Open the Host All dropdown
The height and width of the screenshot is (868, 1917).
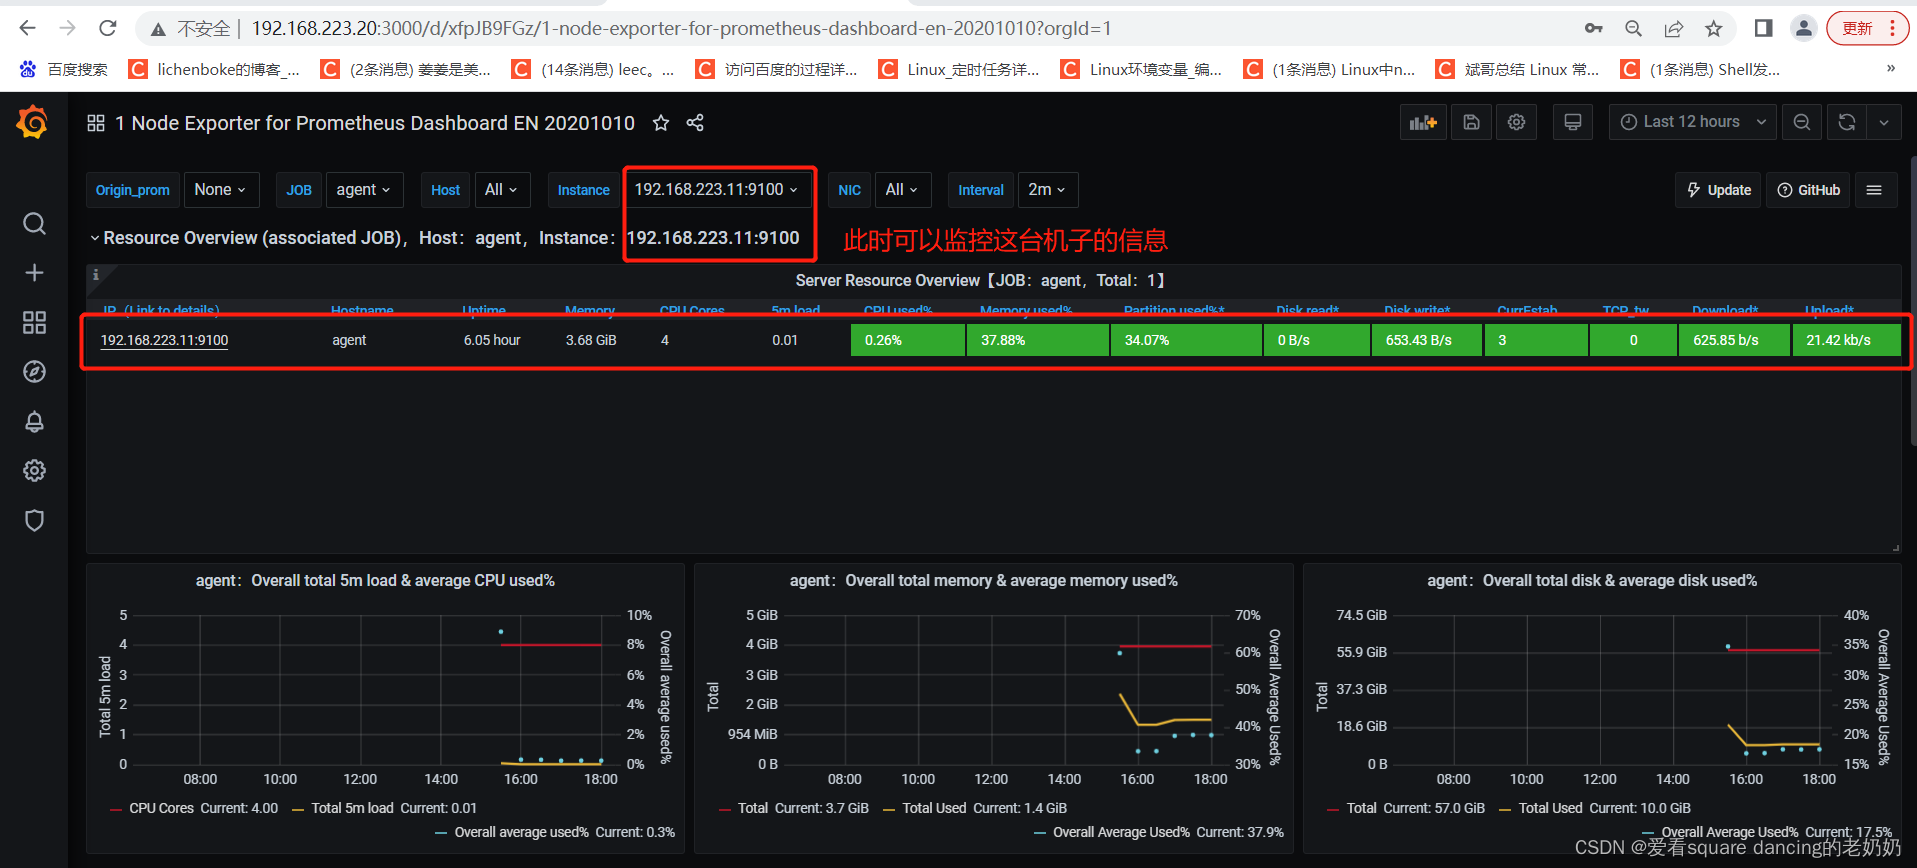point(501,190)
